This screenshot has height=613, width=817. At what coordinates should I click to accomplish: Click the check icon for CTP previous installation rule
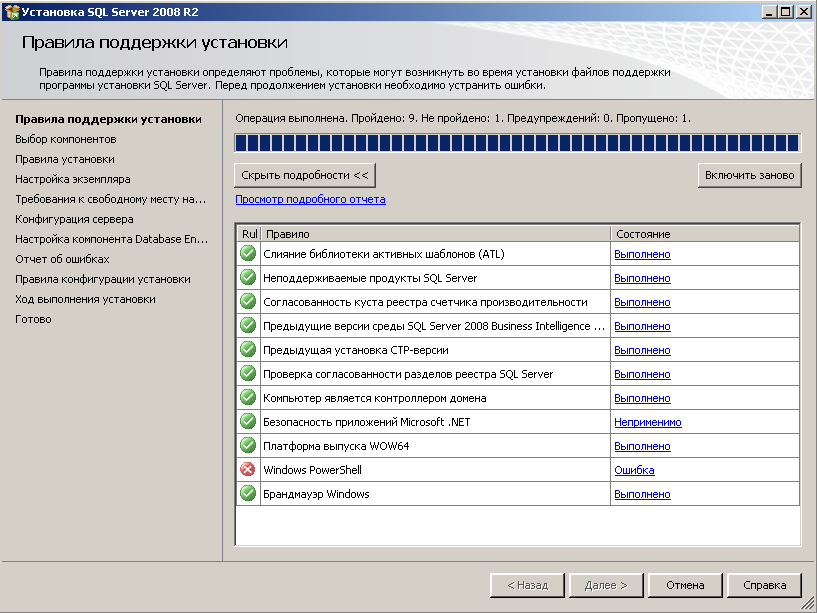[247, 349]
